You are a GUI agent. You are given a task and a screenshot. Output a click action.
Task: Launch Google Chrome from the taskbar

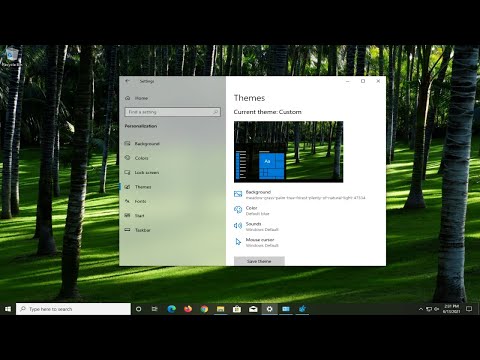coord(204,309)
